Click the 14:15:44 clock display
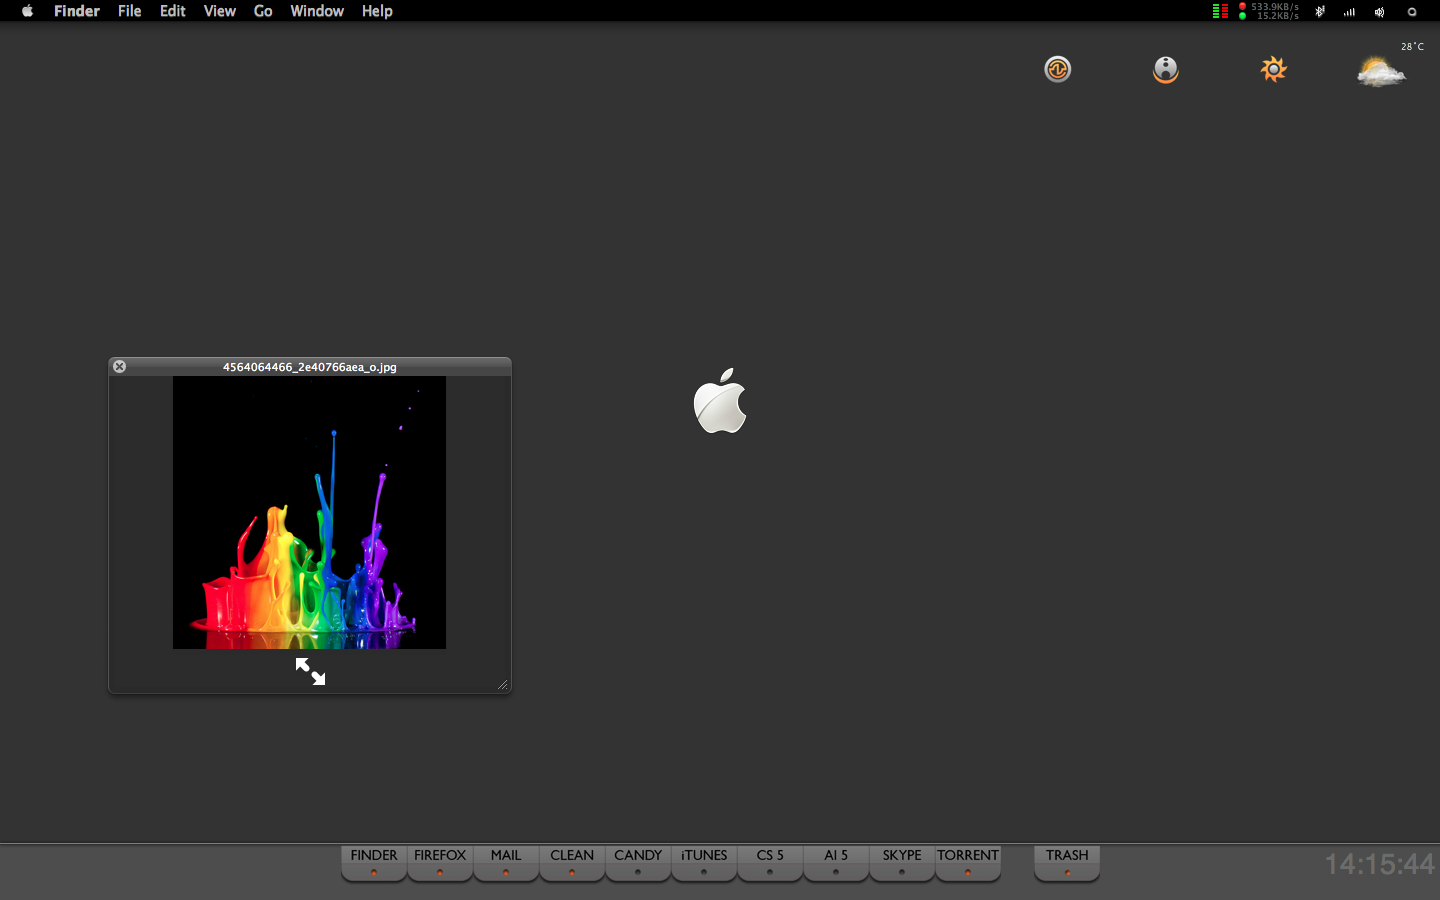Screen dimensions: 1440x900 1379,864
